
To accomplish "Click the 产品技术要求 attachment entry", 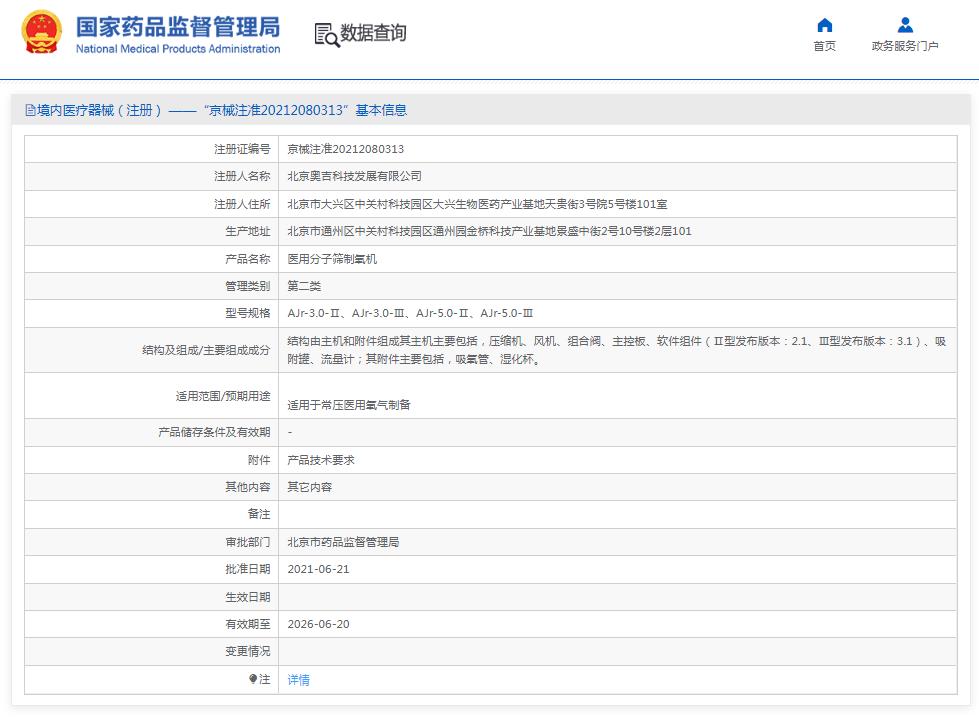I will coord(320,460).
